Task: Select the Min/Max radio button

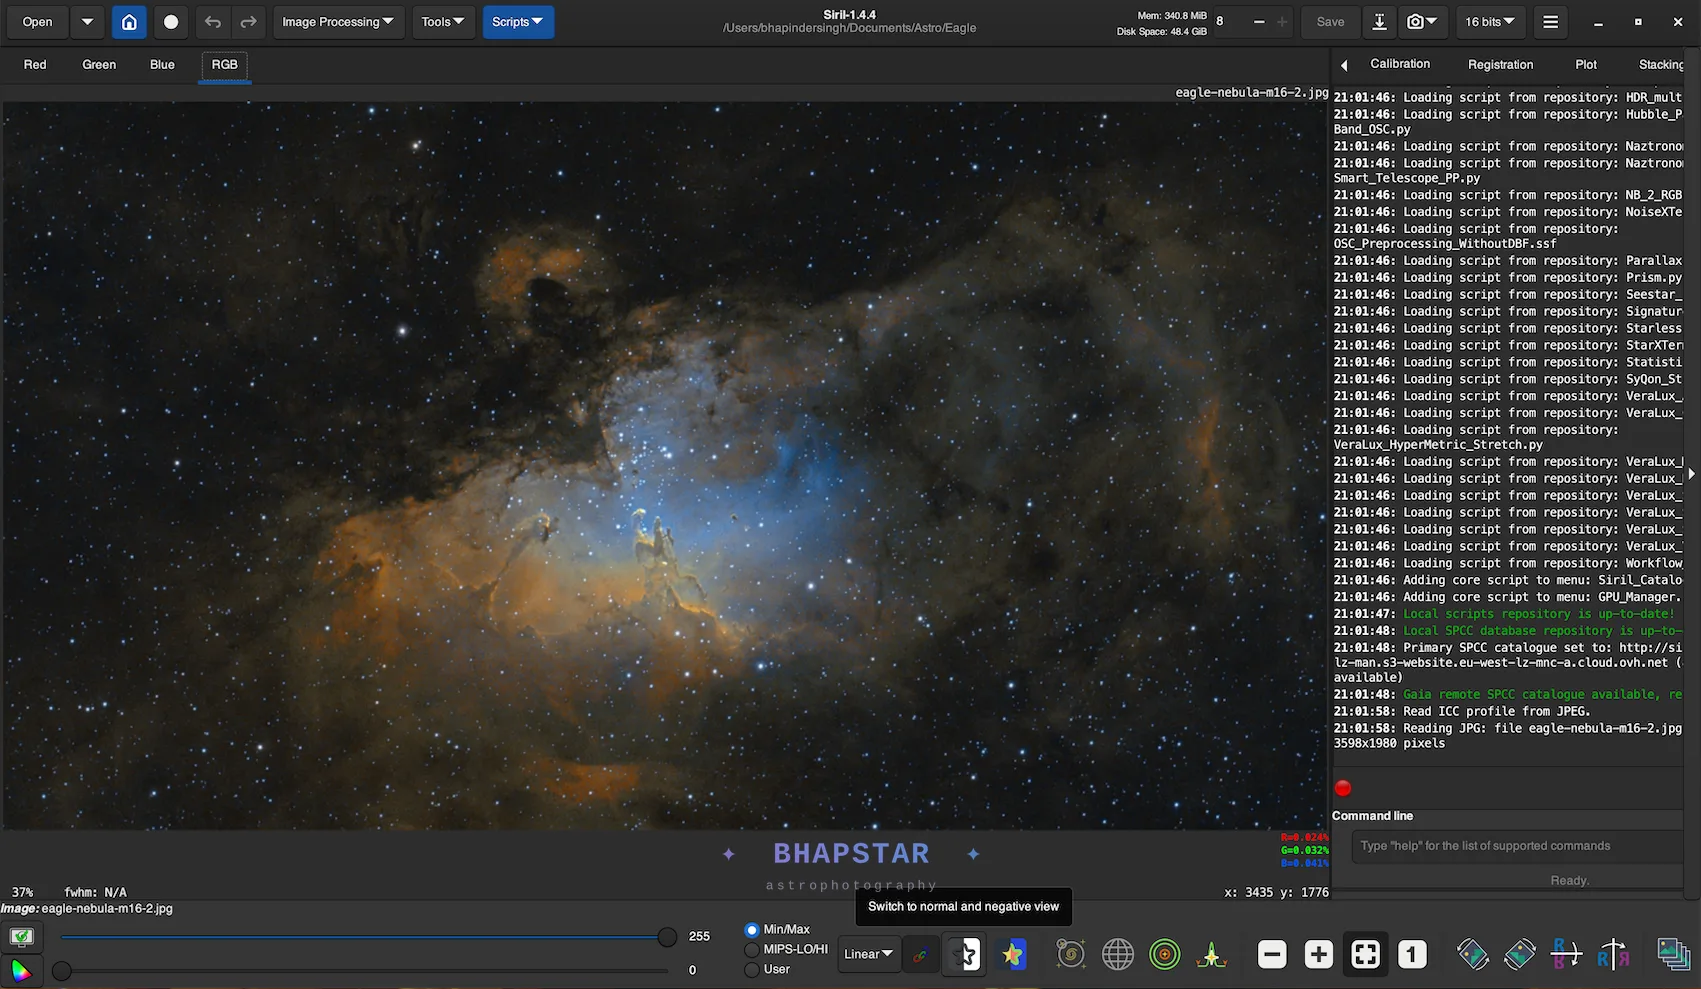Action: pos(752,930)
